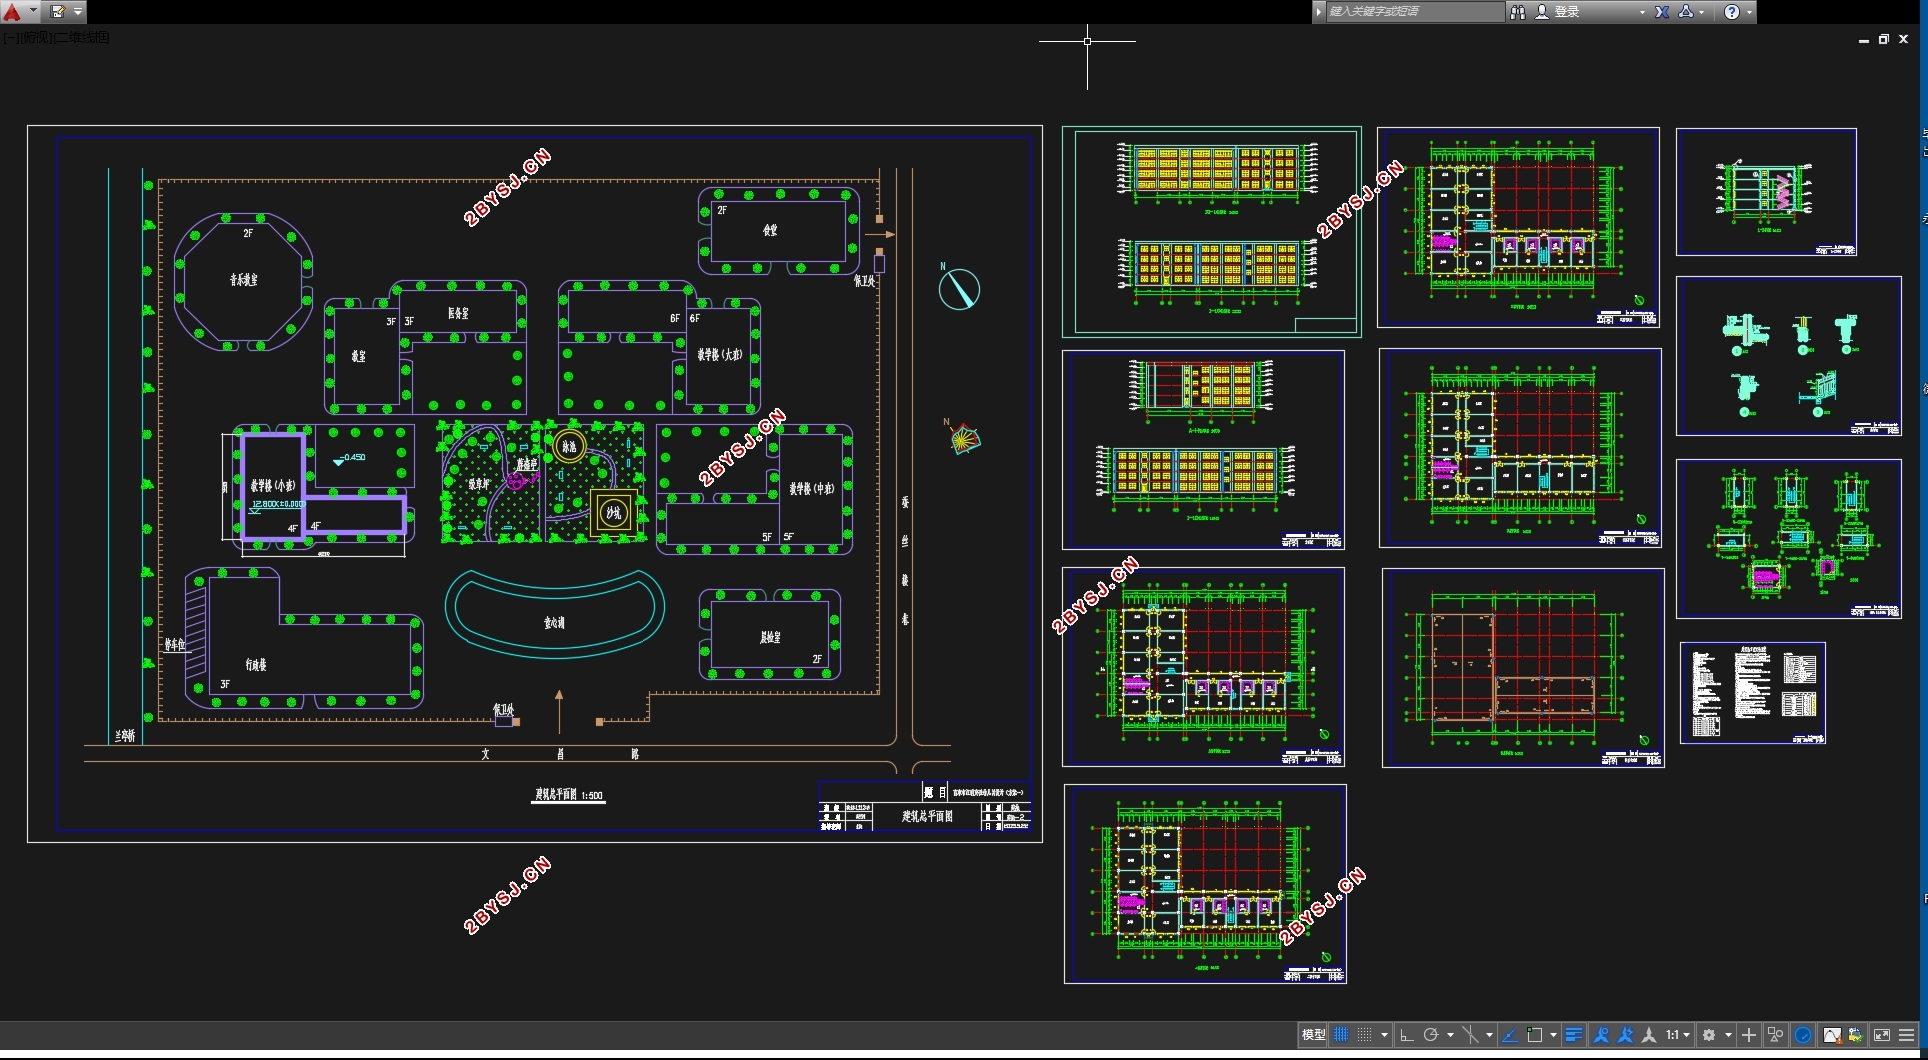This screenshot has height=1060, width=1928.
Task: Toggle isometric drafting icon
Action: click(1470, 1035)
